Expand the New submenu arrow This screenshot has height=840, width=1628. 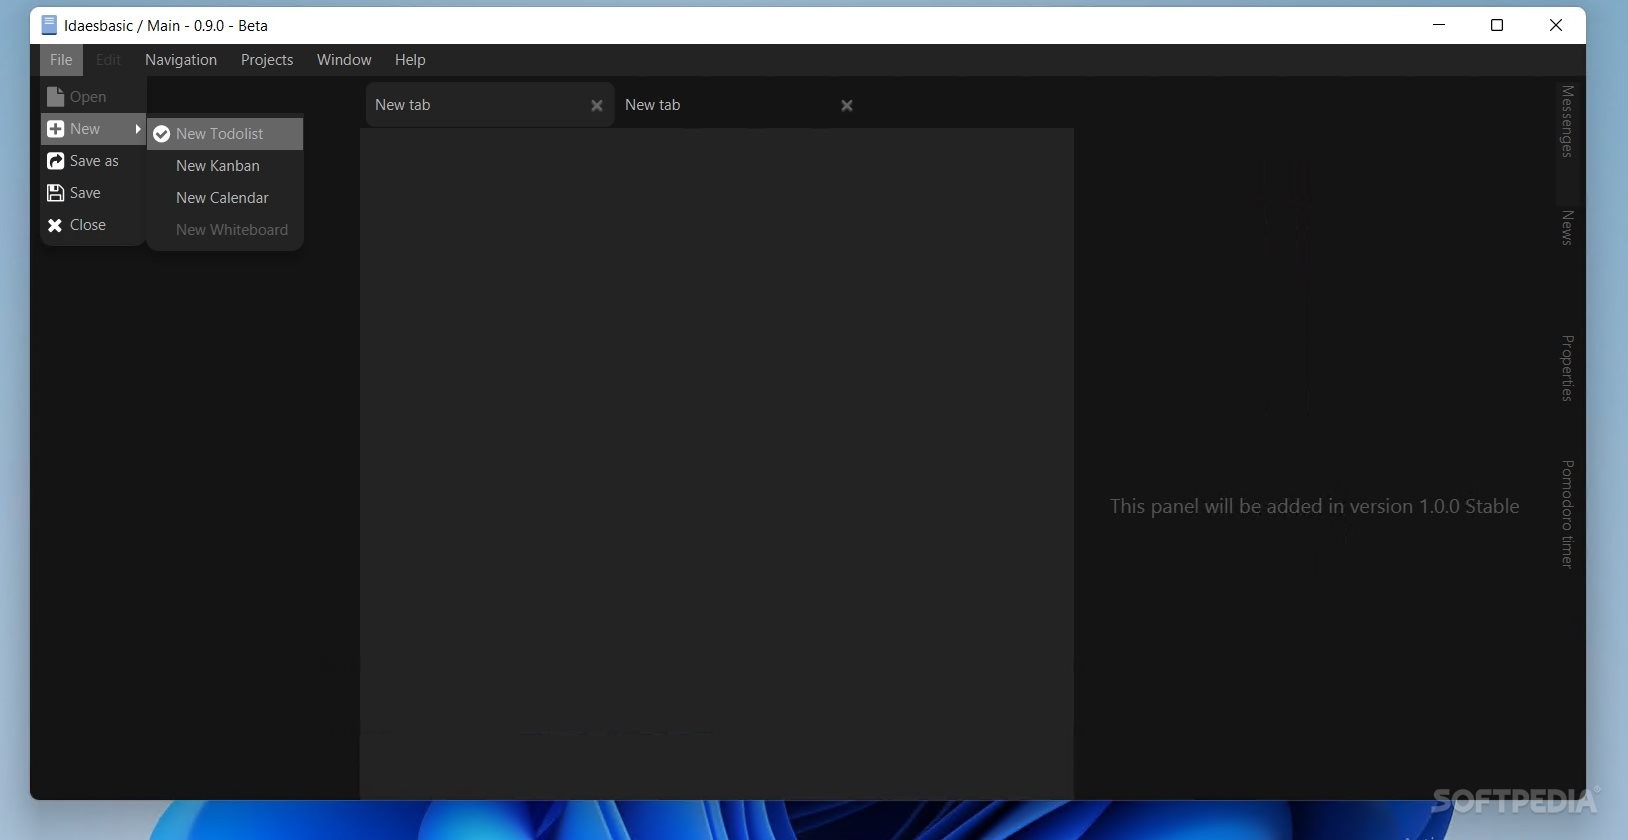coord(138,129)
